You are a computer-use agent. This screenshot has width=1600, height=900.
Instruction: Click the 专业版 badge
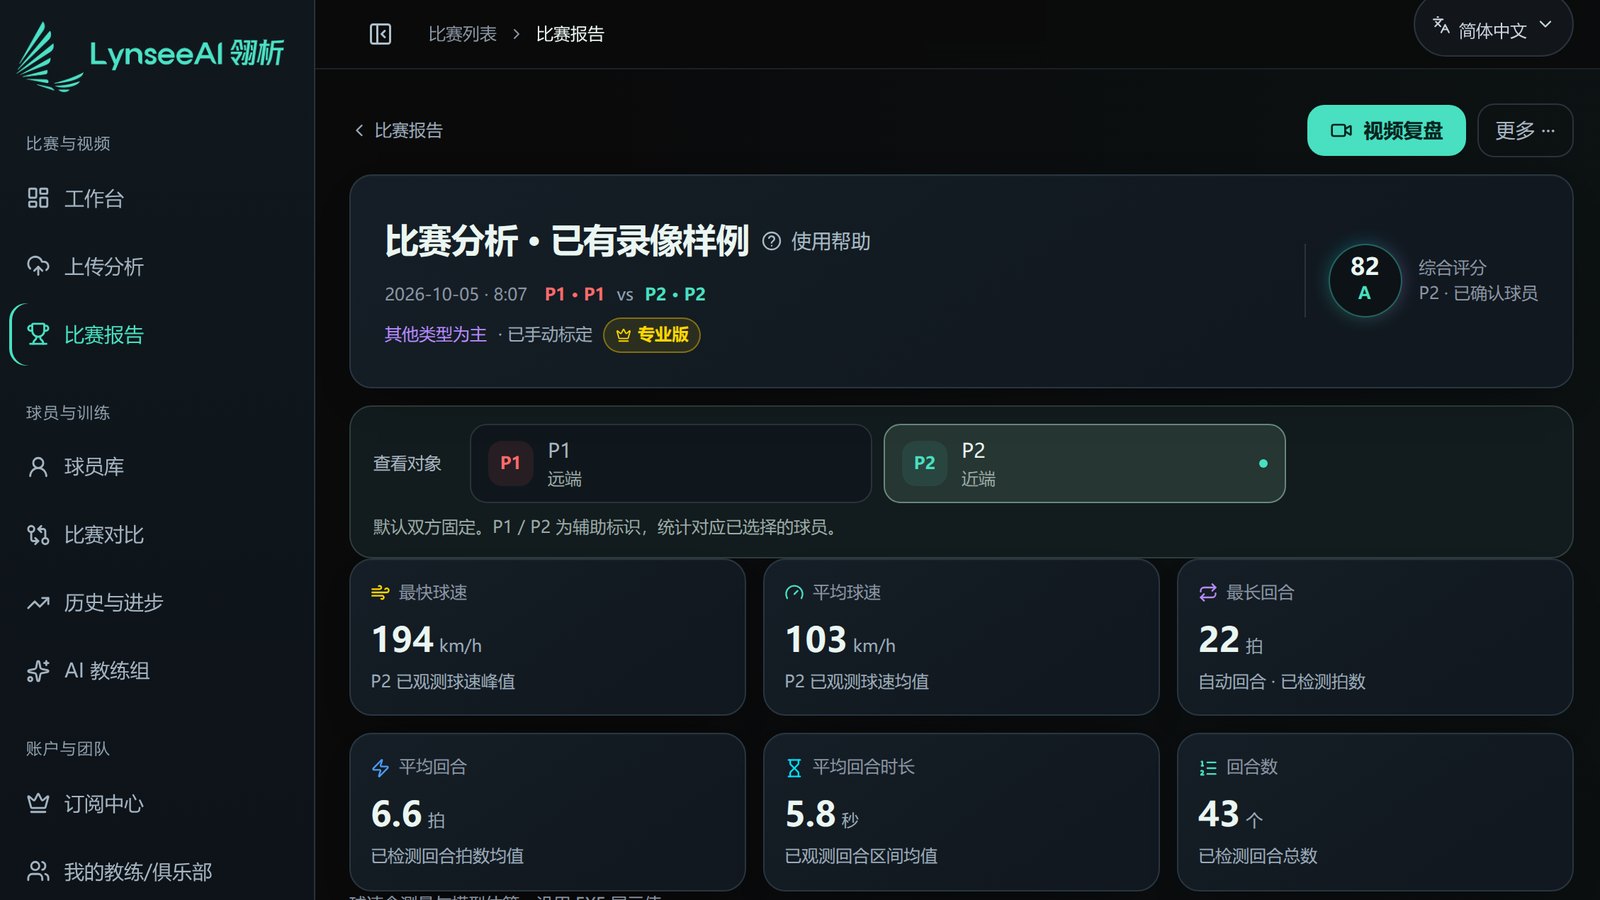tap(652, 335)
